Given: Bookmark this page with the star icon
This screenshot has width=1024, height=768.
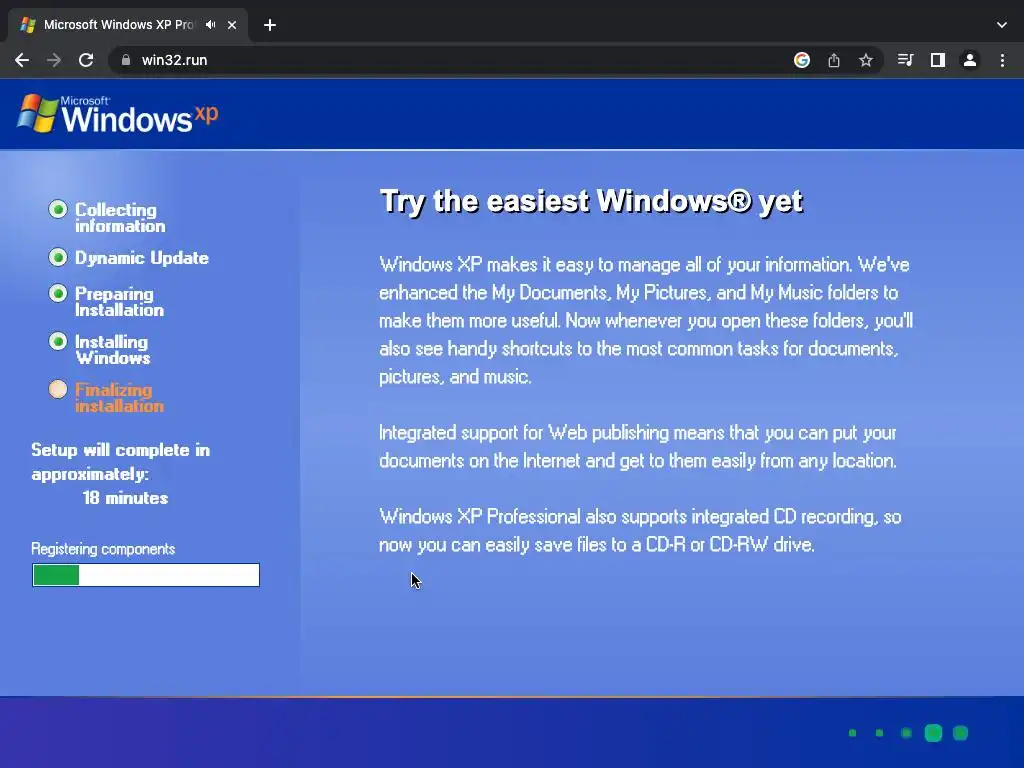Looking at the screenshot, I should click(865, 60).
